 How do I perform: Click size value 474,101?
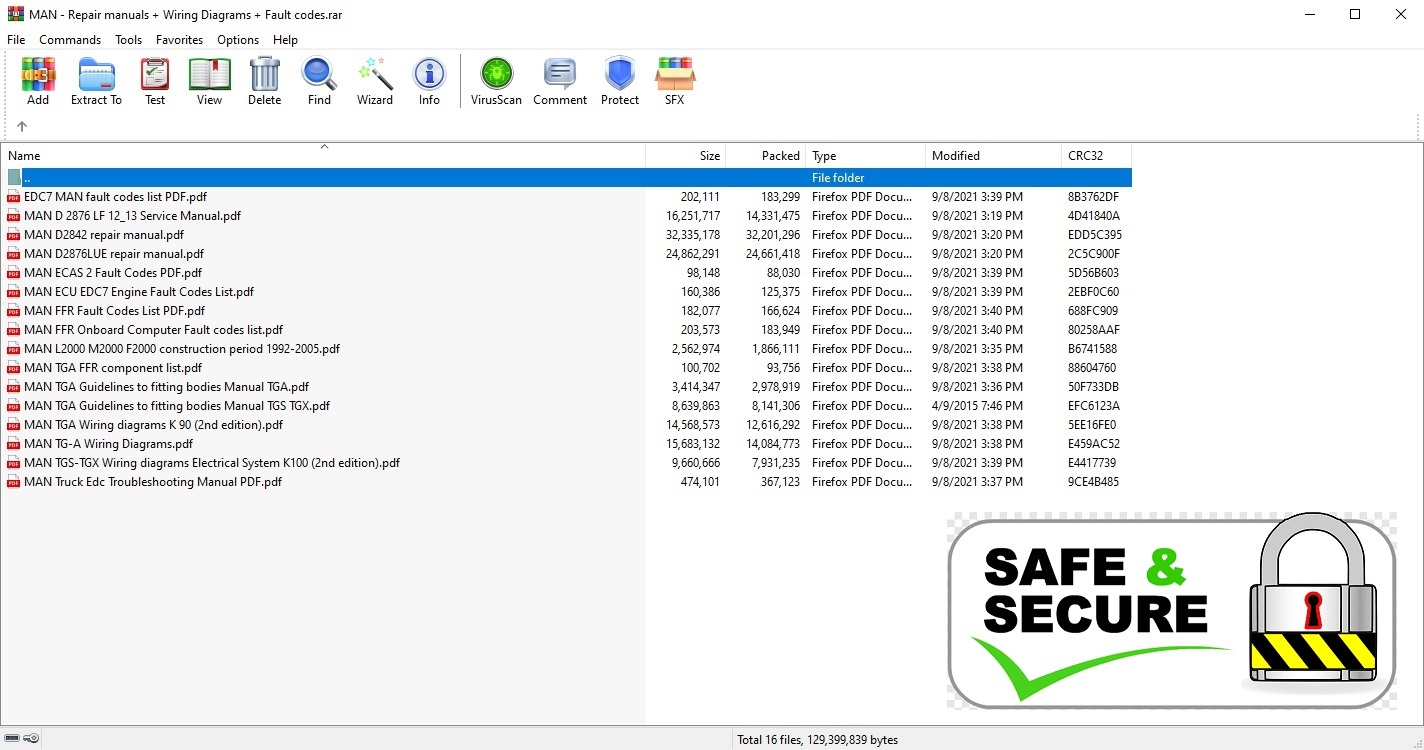point(700,482)
